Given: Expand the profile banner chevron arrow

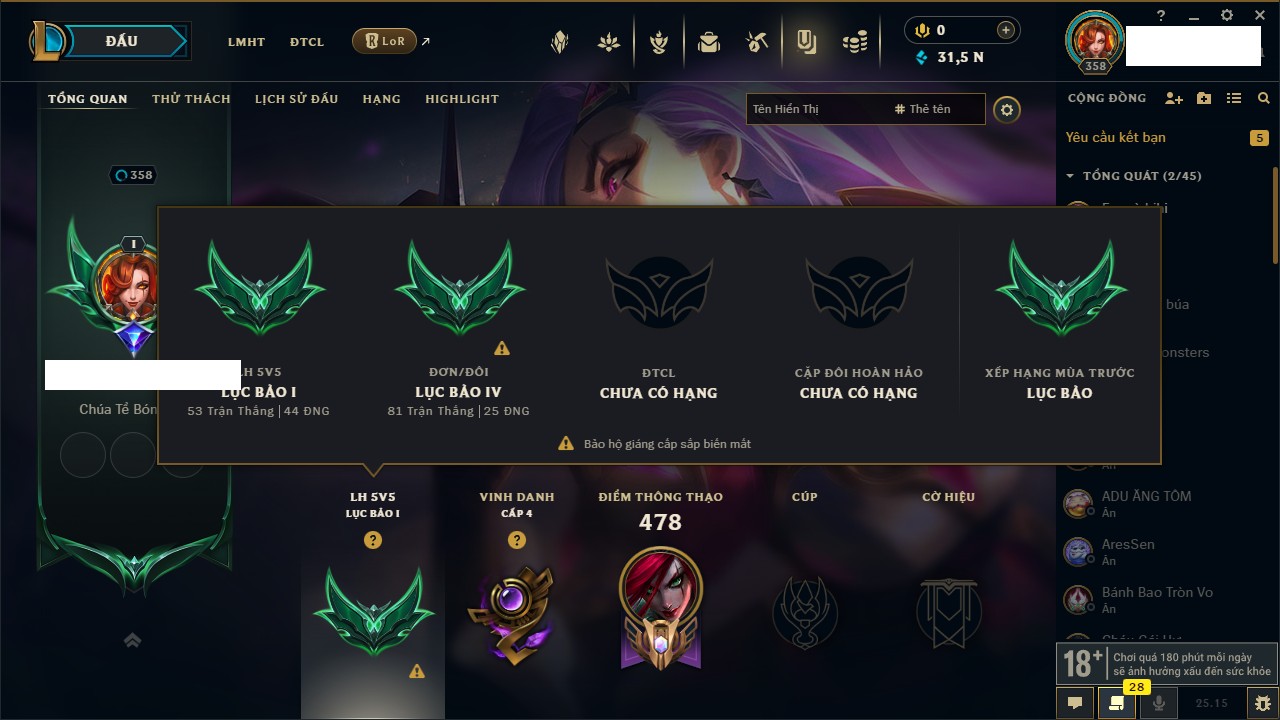Looking at the screenshot, I should 132,640.
